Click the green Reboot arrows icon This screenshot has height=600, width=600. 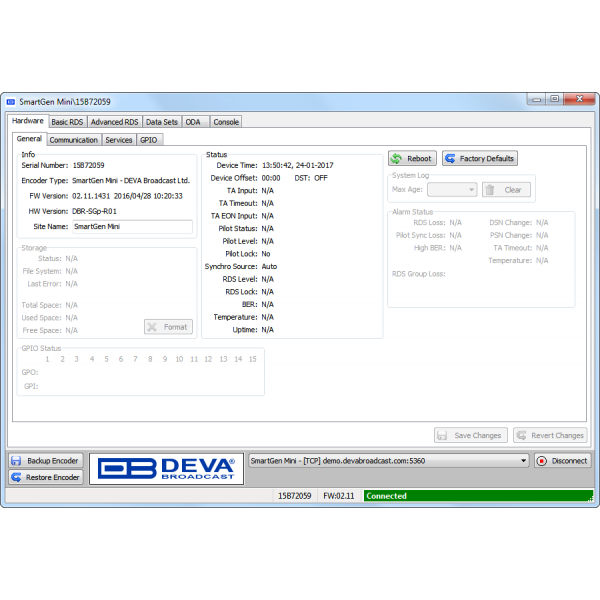click(x=397, y=158)
